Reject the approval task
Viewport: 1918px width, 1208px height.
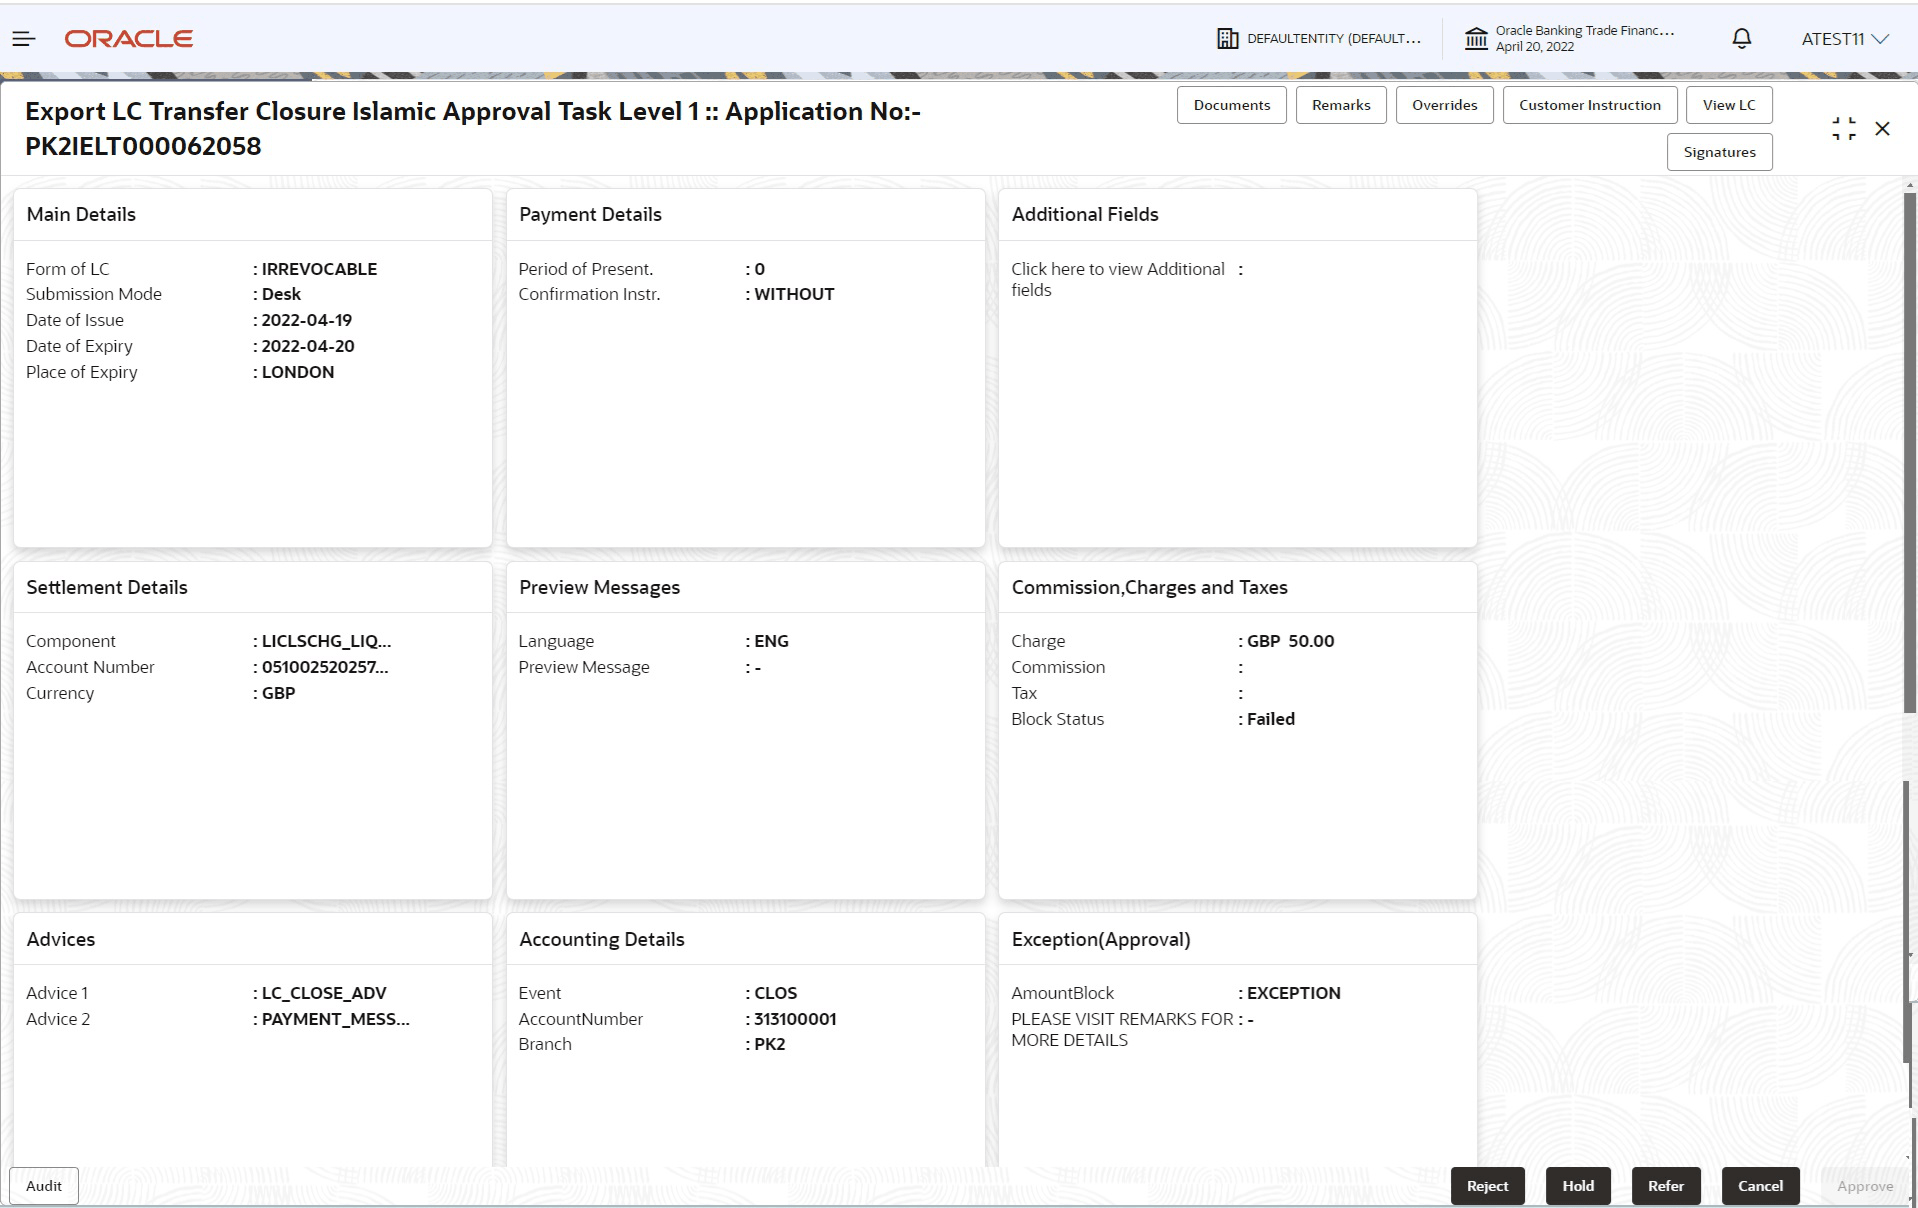click(1487, 1186)
